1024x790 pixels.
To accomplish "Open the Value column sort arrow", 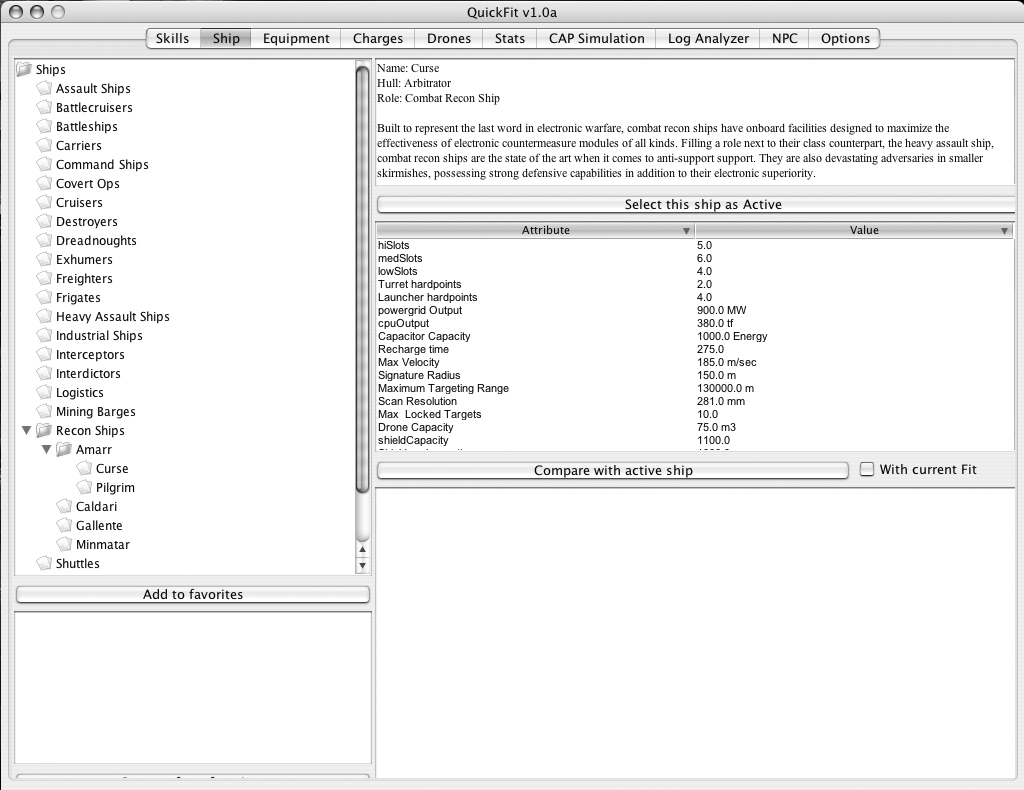I will (x=1004, y=230).
